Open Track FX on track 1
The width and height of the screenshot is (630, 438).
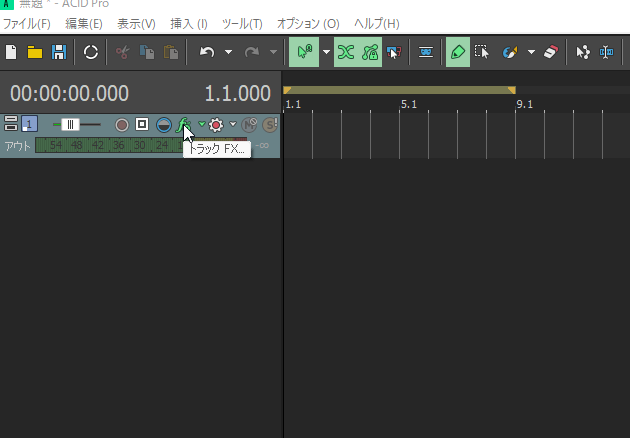coord(183,125)
